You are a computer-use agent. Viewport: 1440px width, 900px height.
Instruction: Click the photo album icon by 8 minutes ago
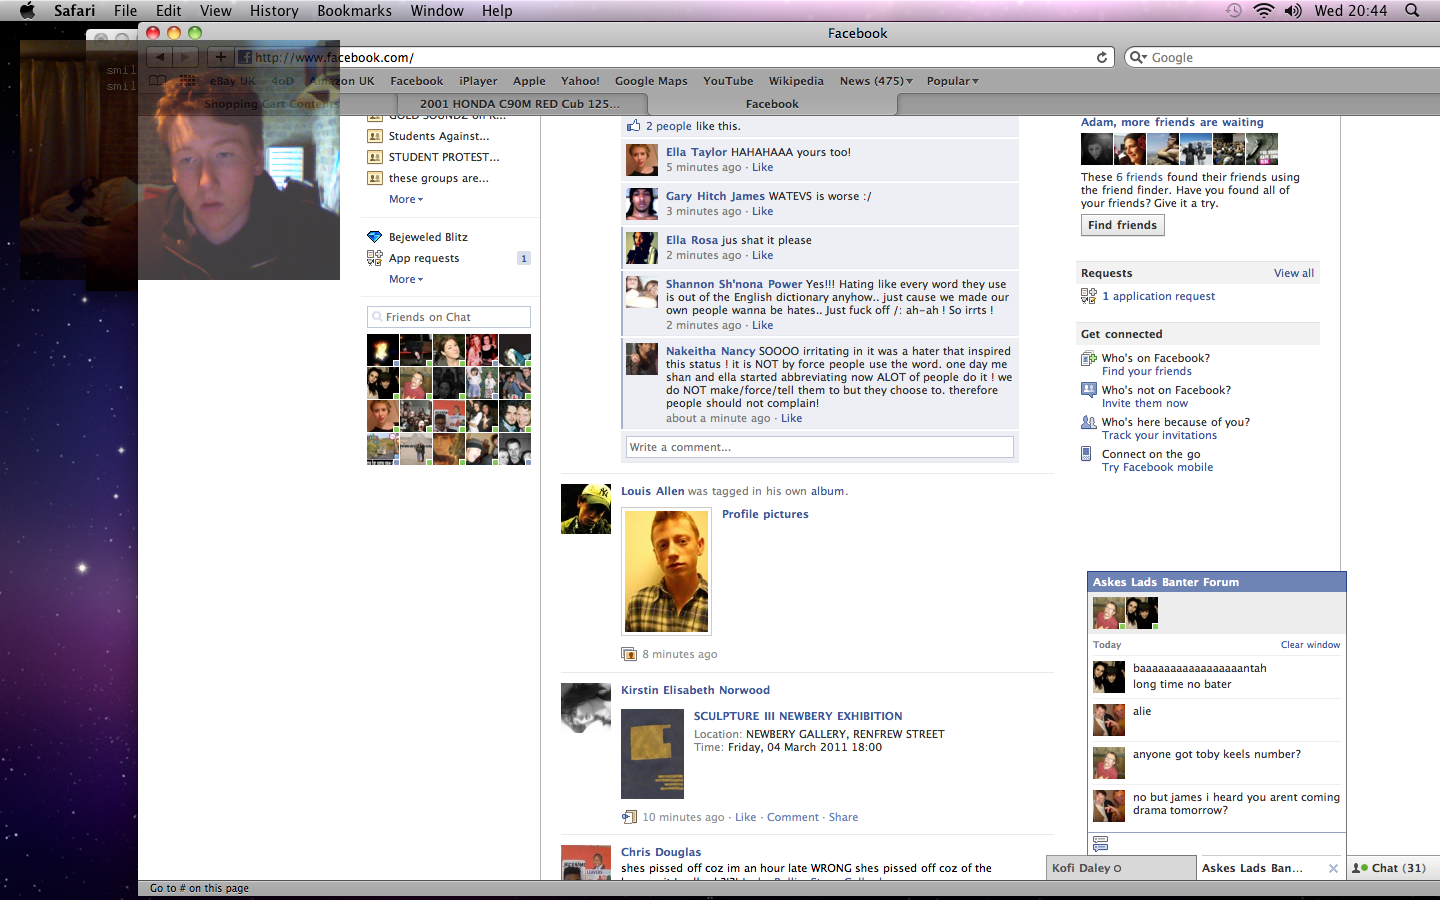629,654
